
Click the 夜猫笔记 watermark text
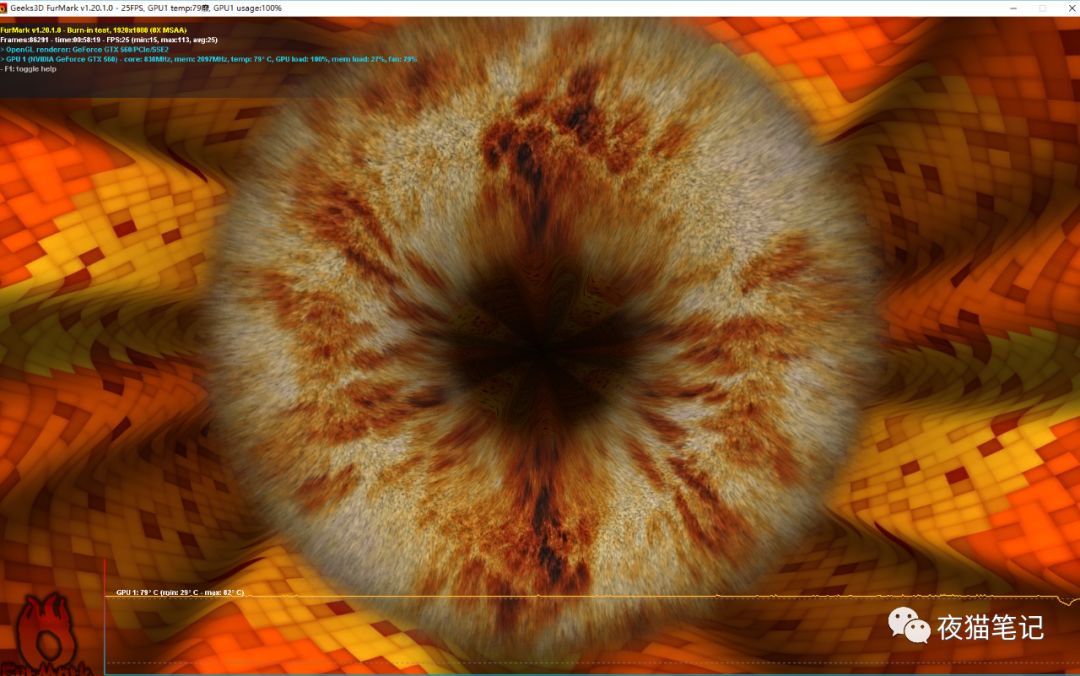coord(990,627)
